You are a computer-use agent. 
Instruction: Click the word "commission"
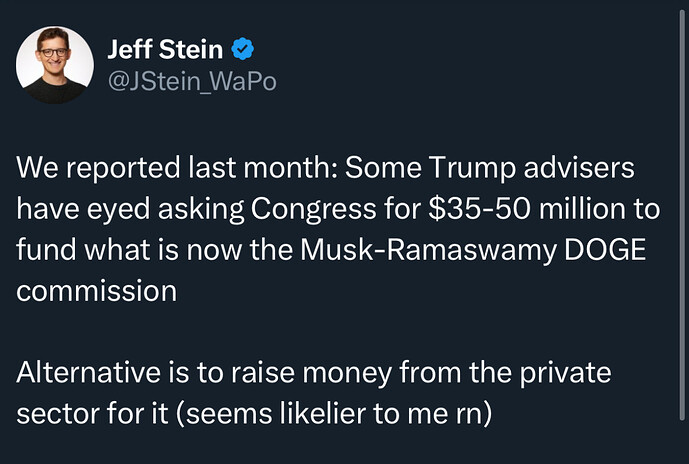point(96,291)
